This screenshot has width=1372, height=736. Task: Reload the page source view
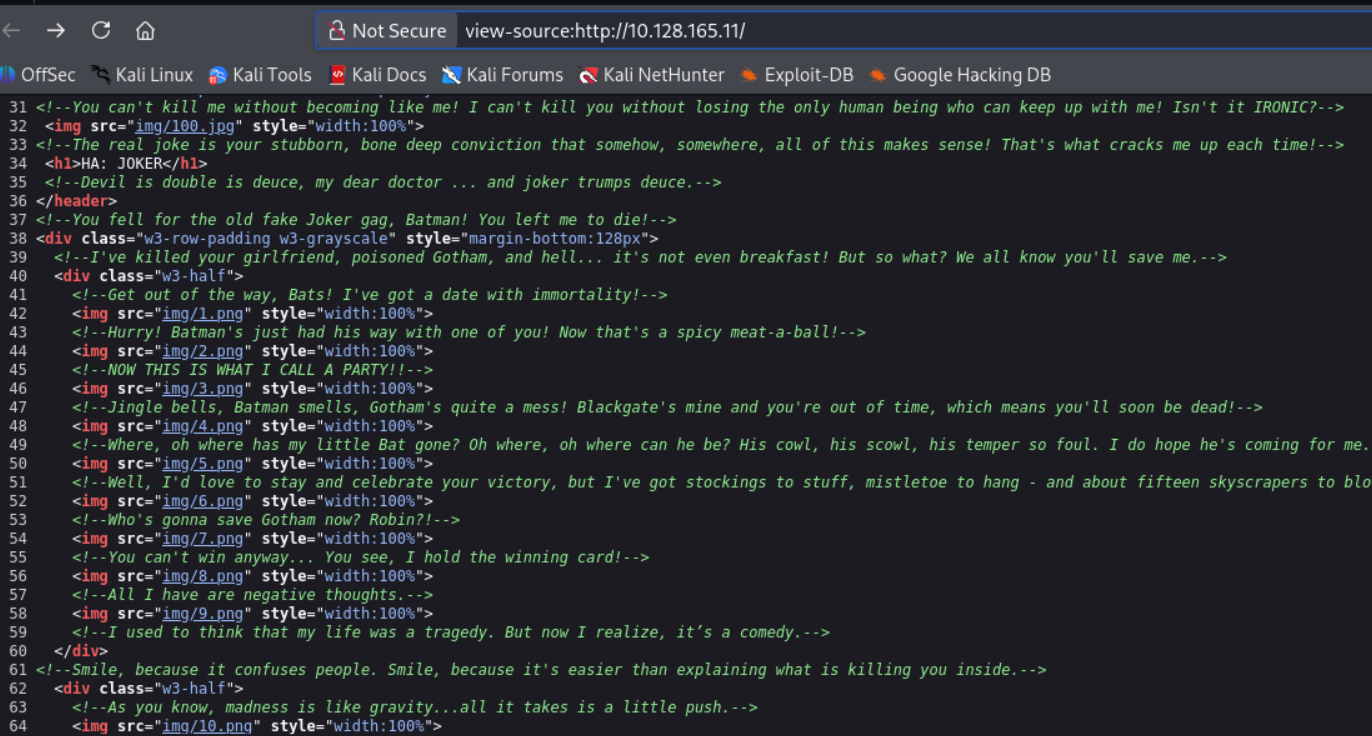(x=101, y=31)
